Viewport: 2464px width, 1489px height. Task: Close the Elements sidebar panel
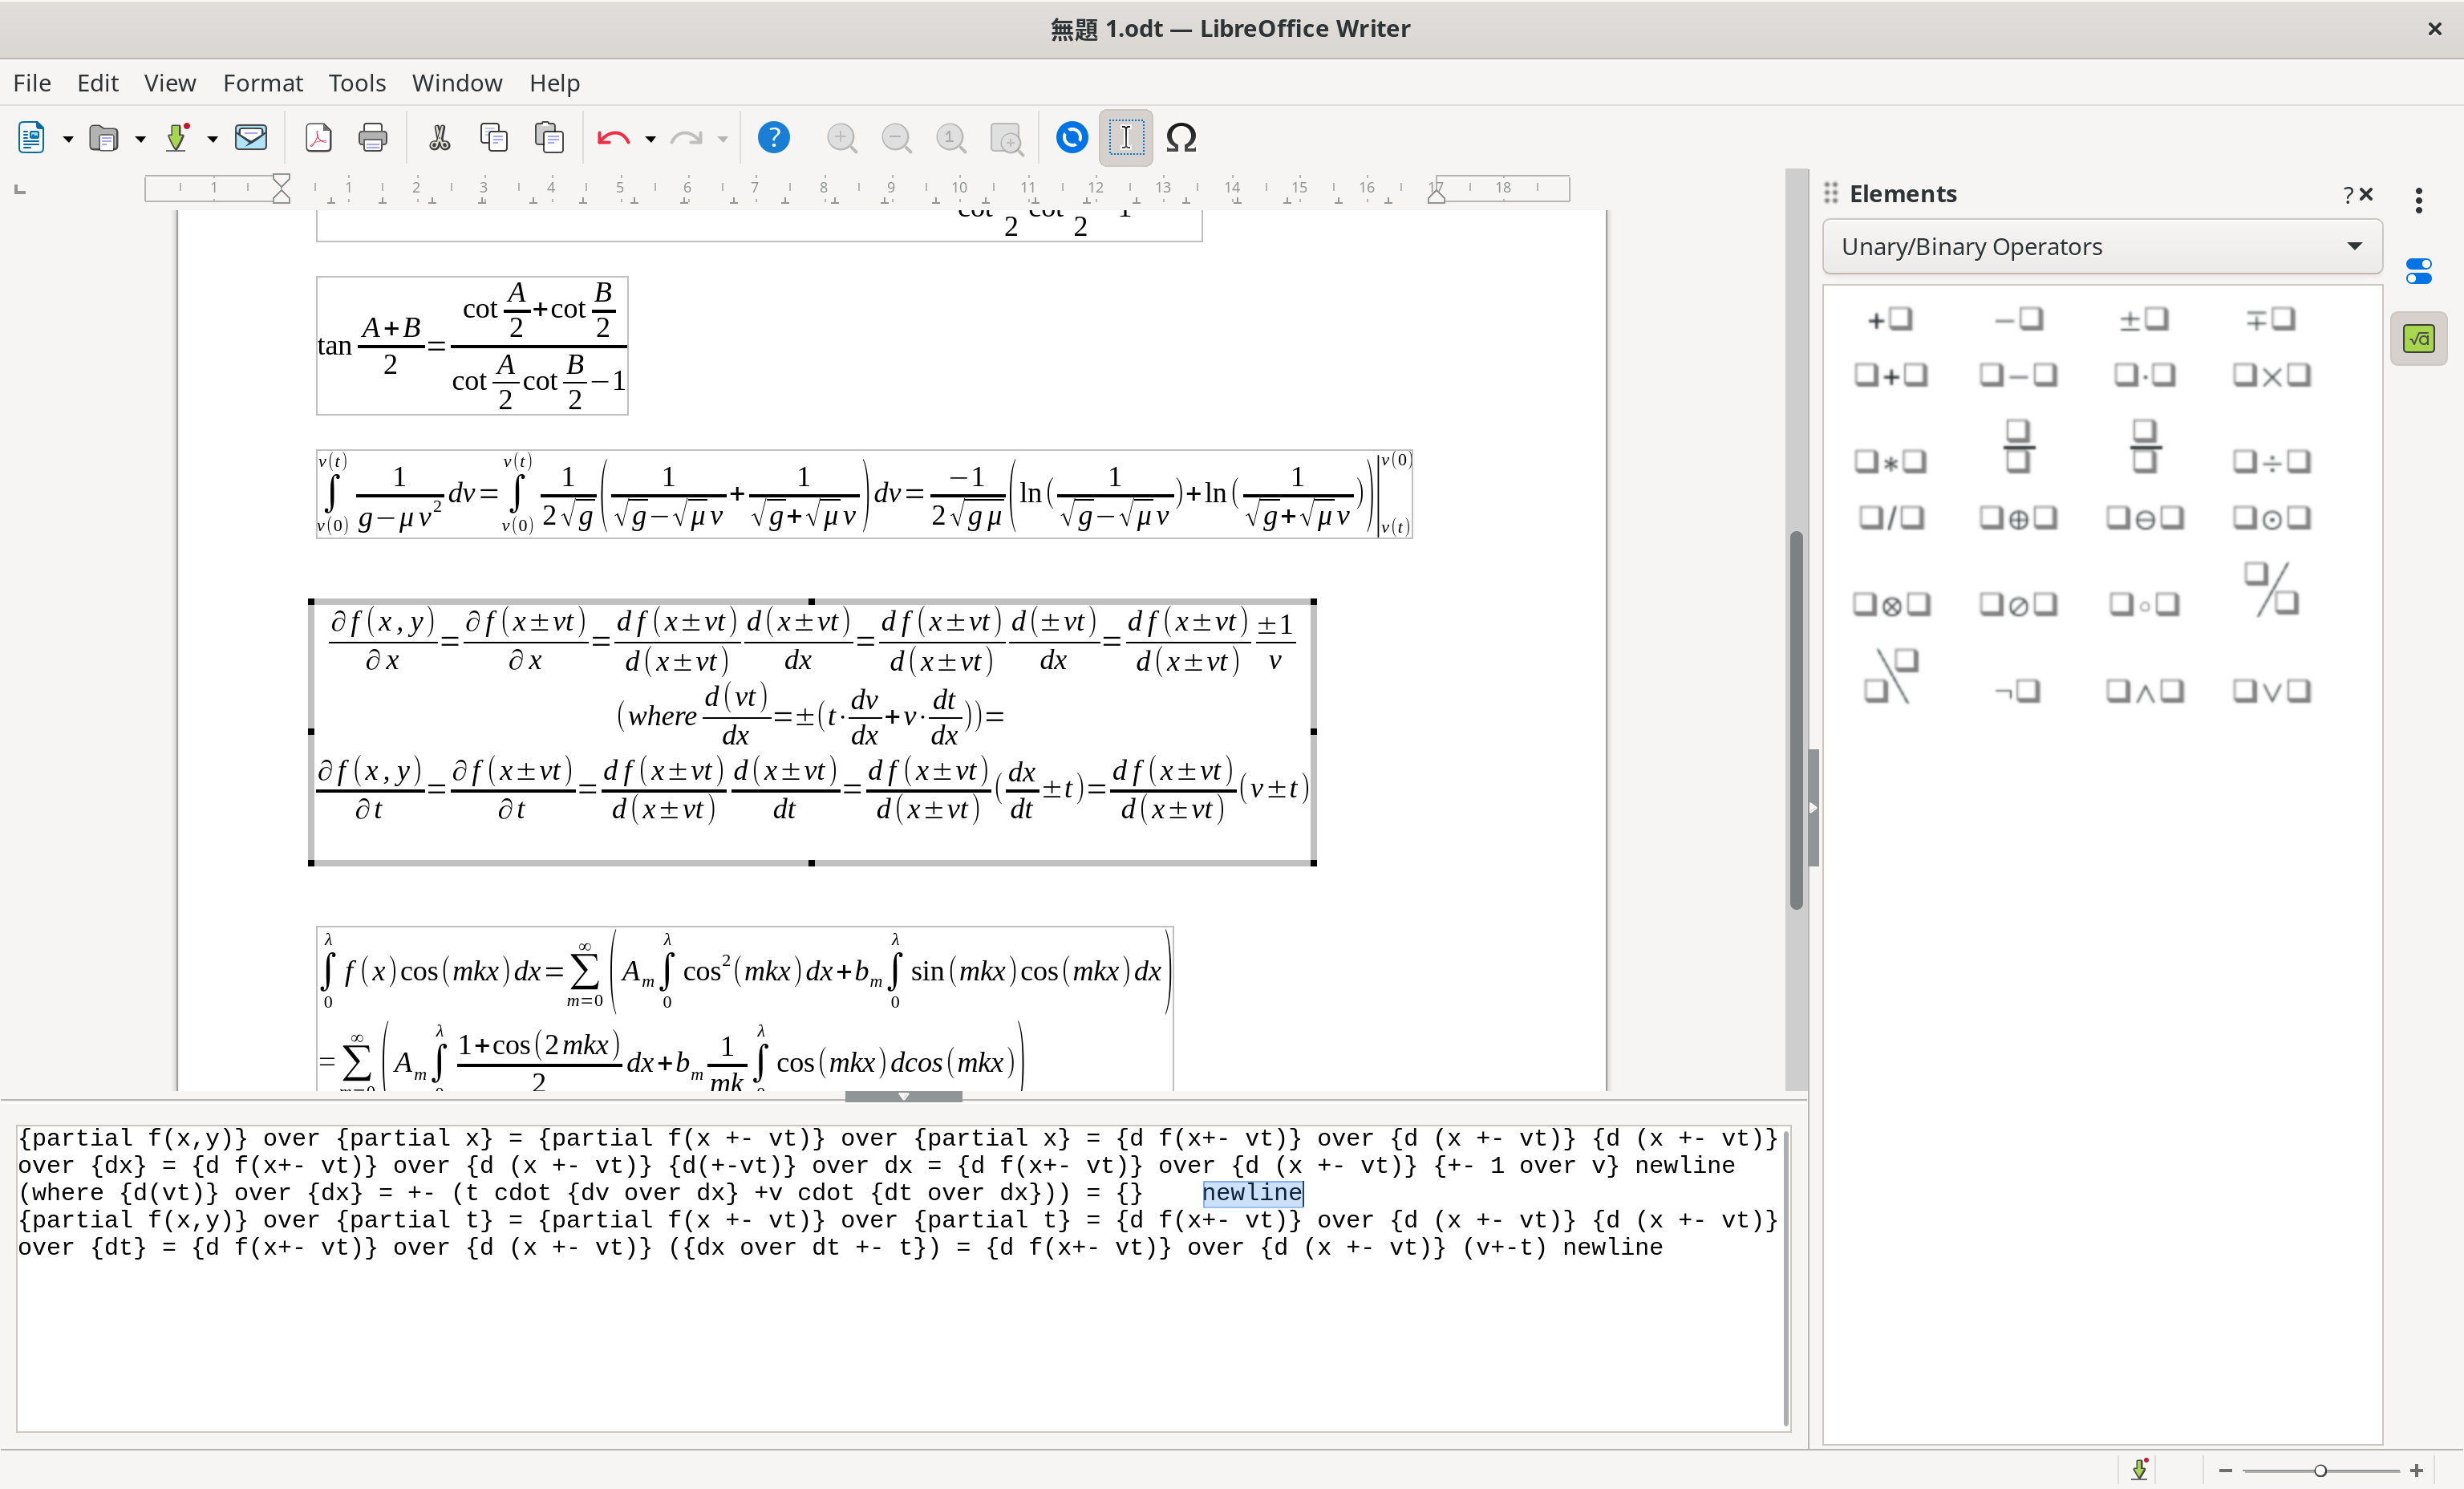coord(2367,194)
